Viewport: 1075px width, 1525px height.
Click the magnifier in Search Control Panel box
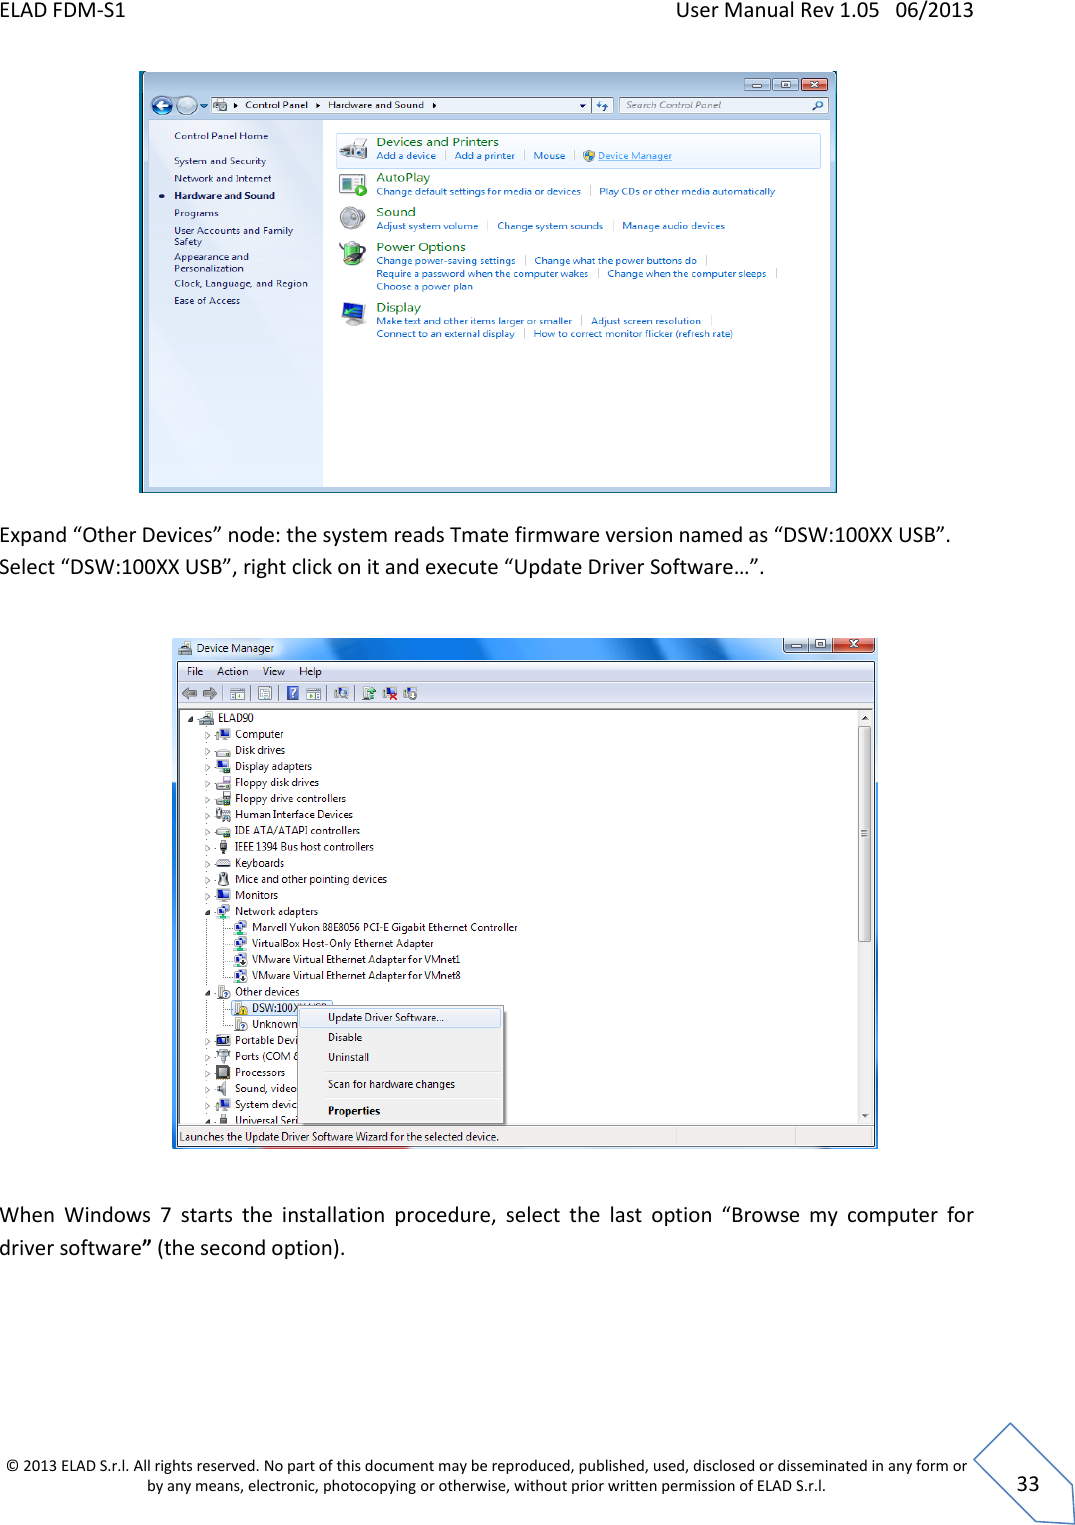pyautogui.click(x=818, y=105)
